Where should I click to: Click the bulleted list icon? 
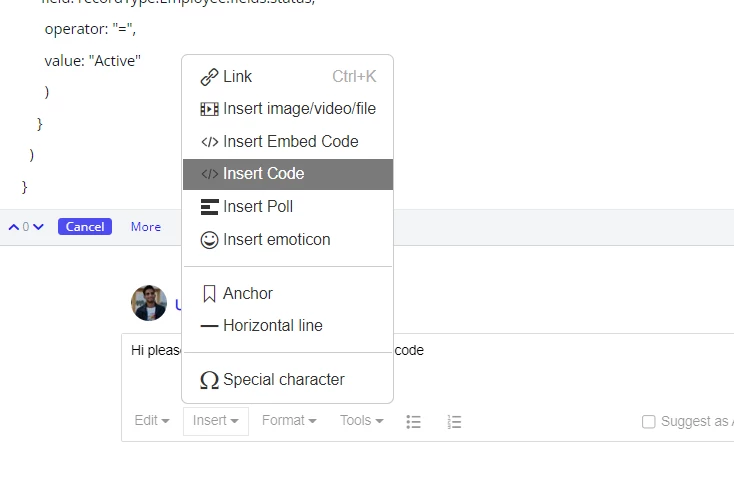tap(413, 422)
